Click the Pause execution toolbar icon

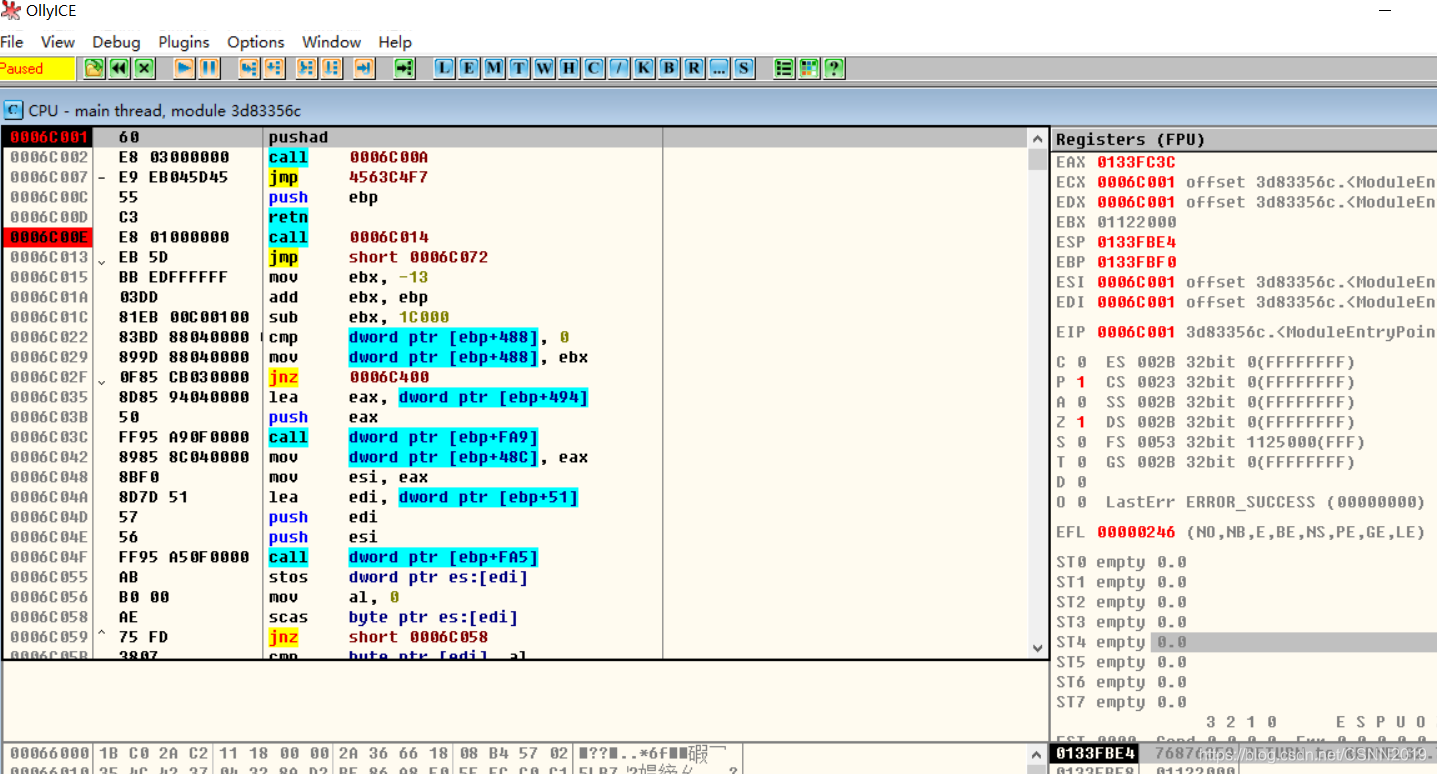[x=209, y=68]
